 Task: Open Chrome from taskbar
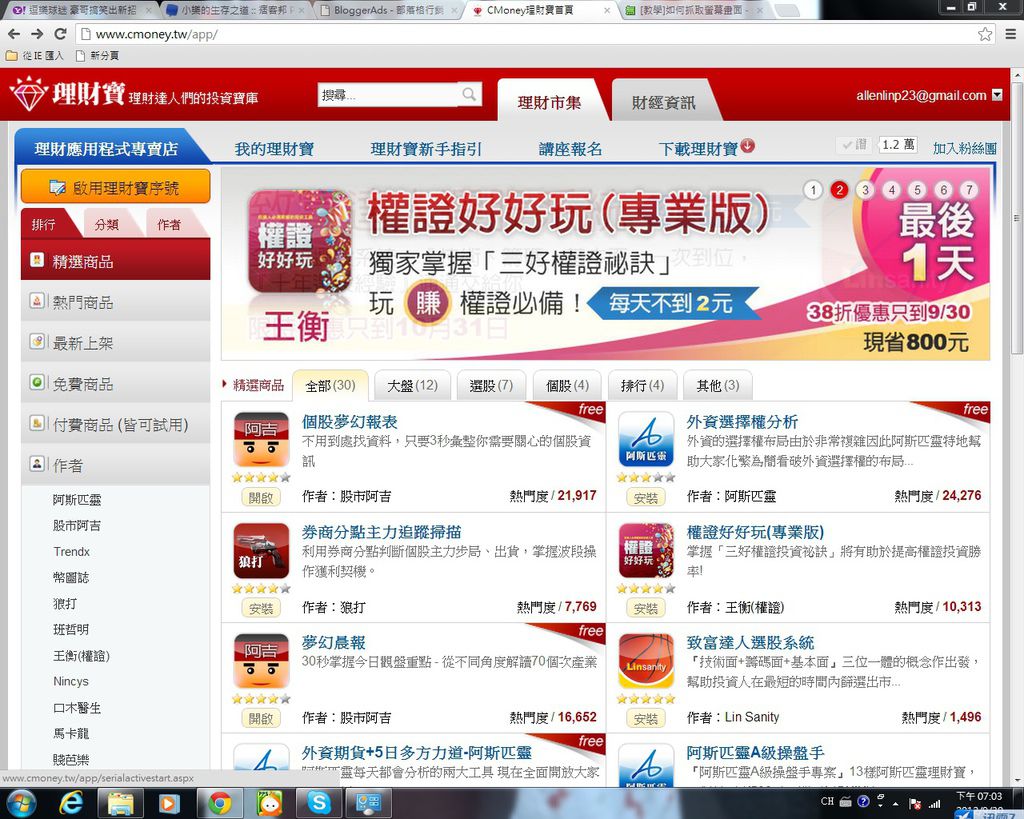219,803
